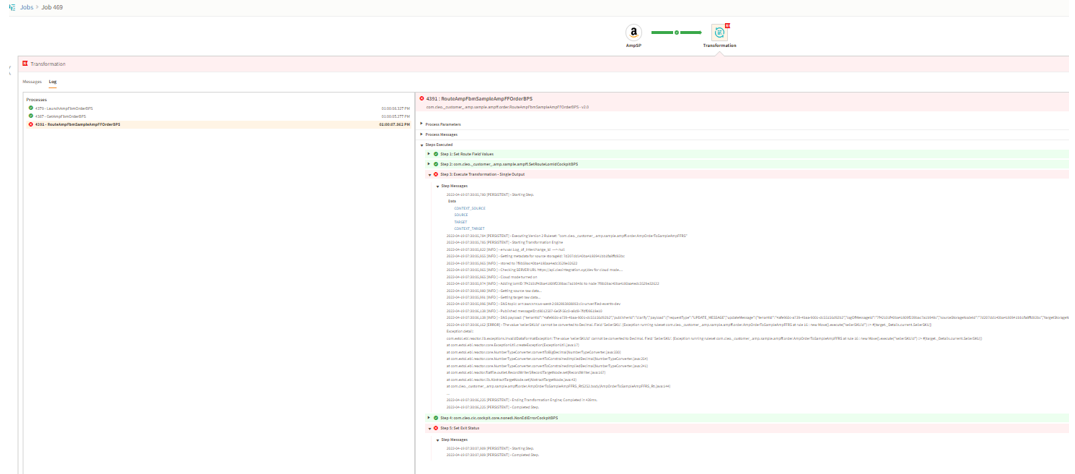Expand Step 1: Set Route Field Values
The width and height of the screenshot is (1075, 474).
[429, 154]
